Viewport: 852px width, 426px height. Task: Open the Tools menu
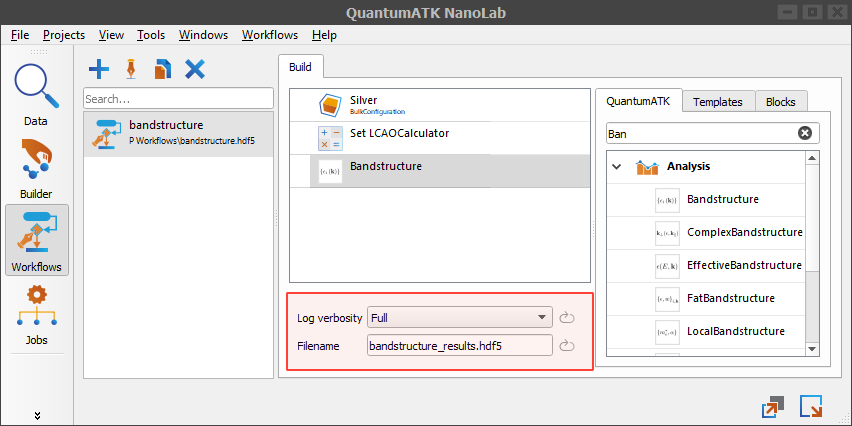pos(151,35)
